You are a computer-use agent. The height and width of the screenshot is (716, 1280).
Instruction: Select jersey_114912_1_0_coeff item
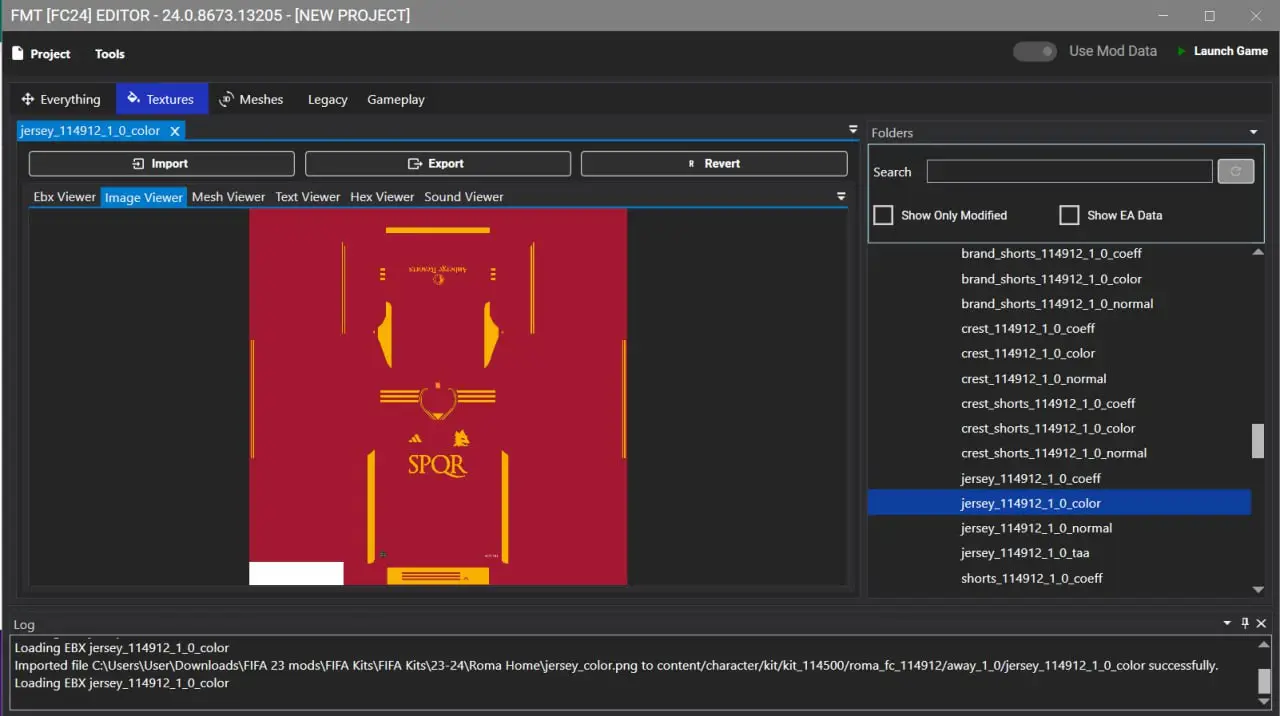[x=1031, y=479]
